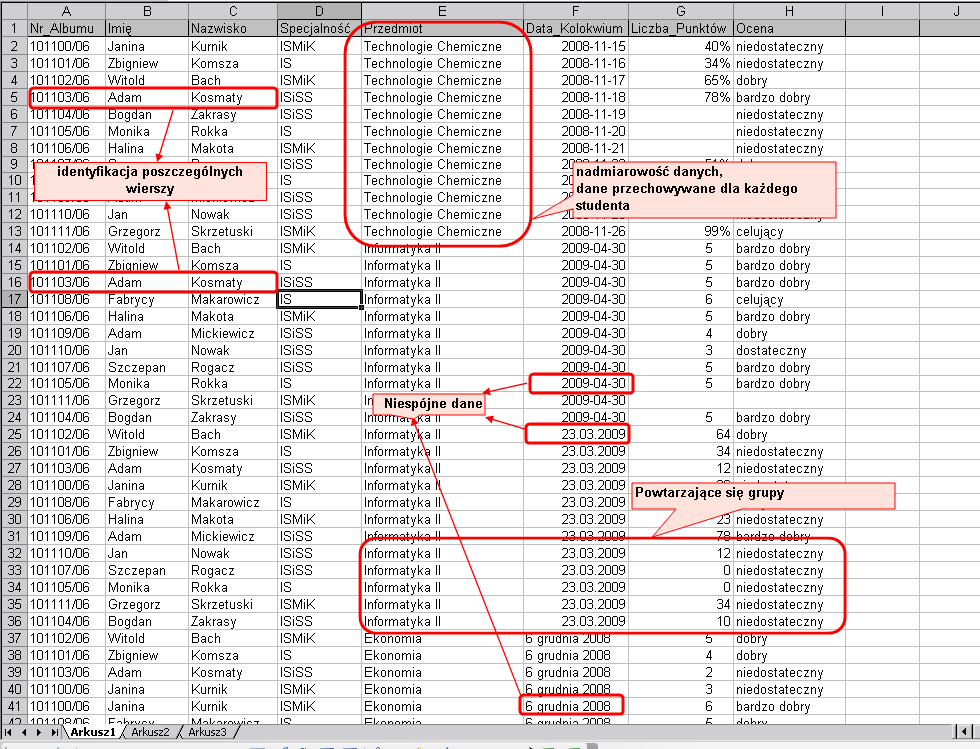This screenshot has height=749, width=980.
Task: Click the Technologie Chemiczne cell in row 6
Action: tap(442, 114)
